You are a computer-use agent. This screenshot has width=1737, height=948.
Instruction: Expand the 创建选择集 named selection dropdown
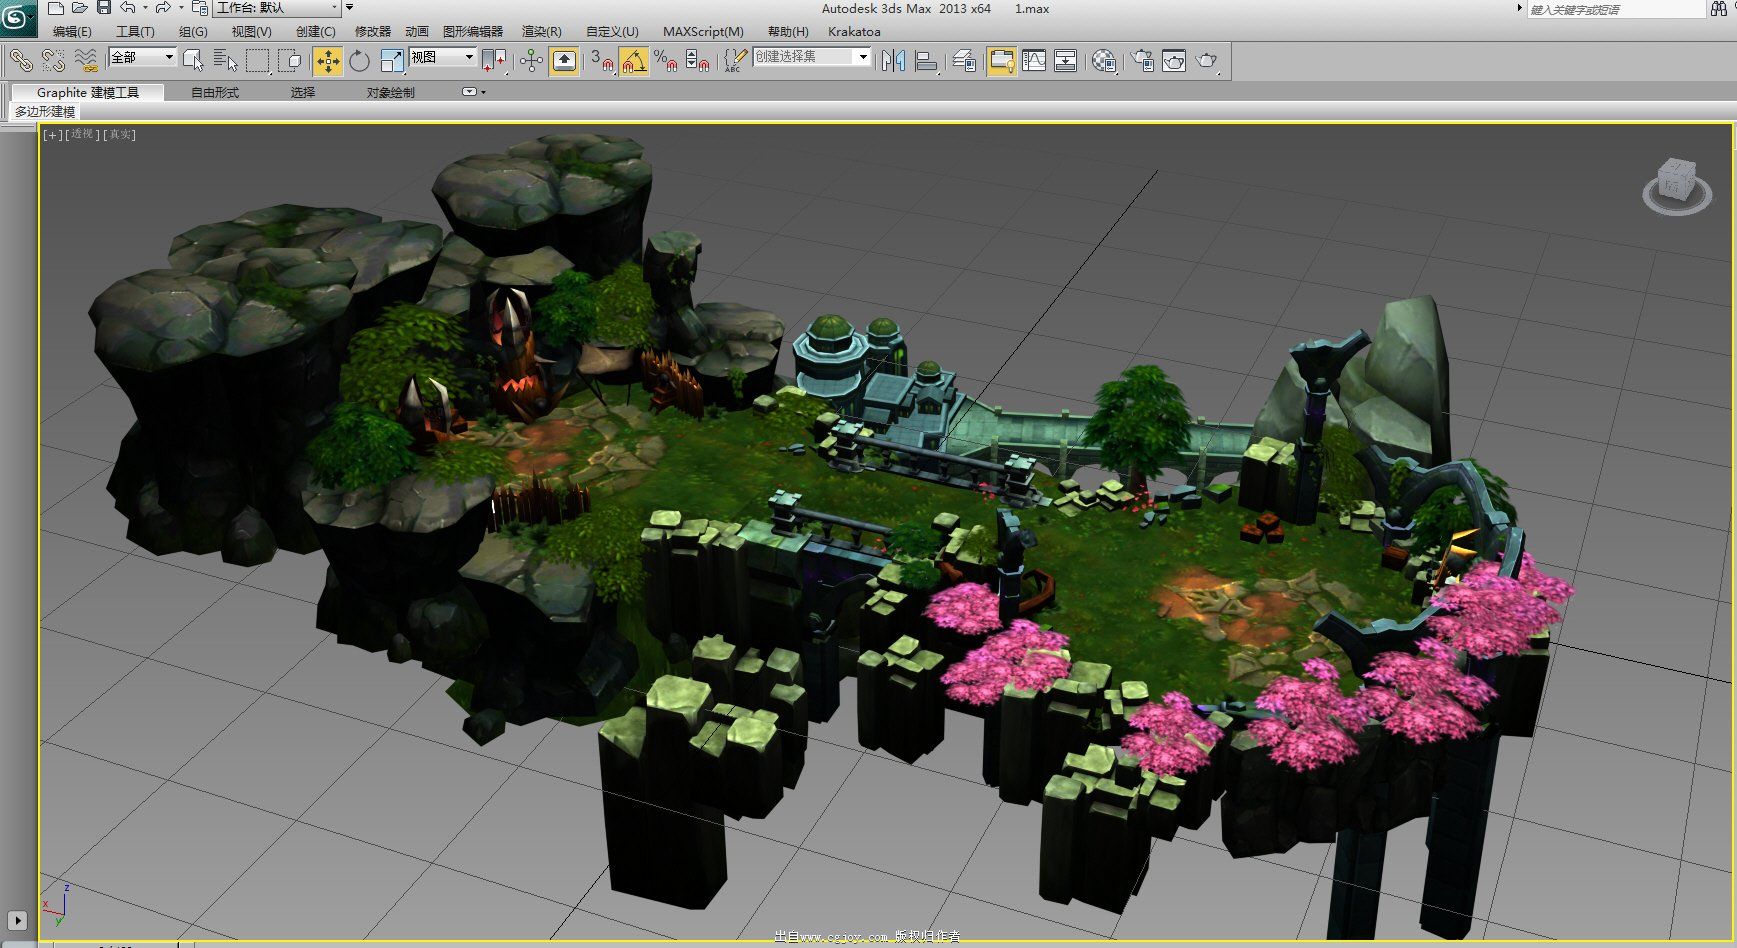pyautogui.click(x=862, y=57)
